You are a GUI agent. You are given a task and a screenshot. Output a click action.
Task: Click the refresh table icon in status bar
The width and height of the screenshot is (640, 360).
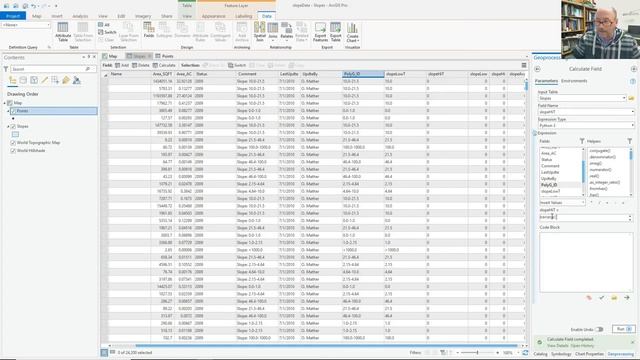[525, 353]
